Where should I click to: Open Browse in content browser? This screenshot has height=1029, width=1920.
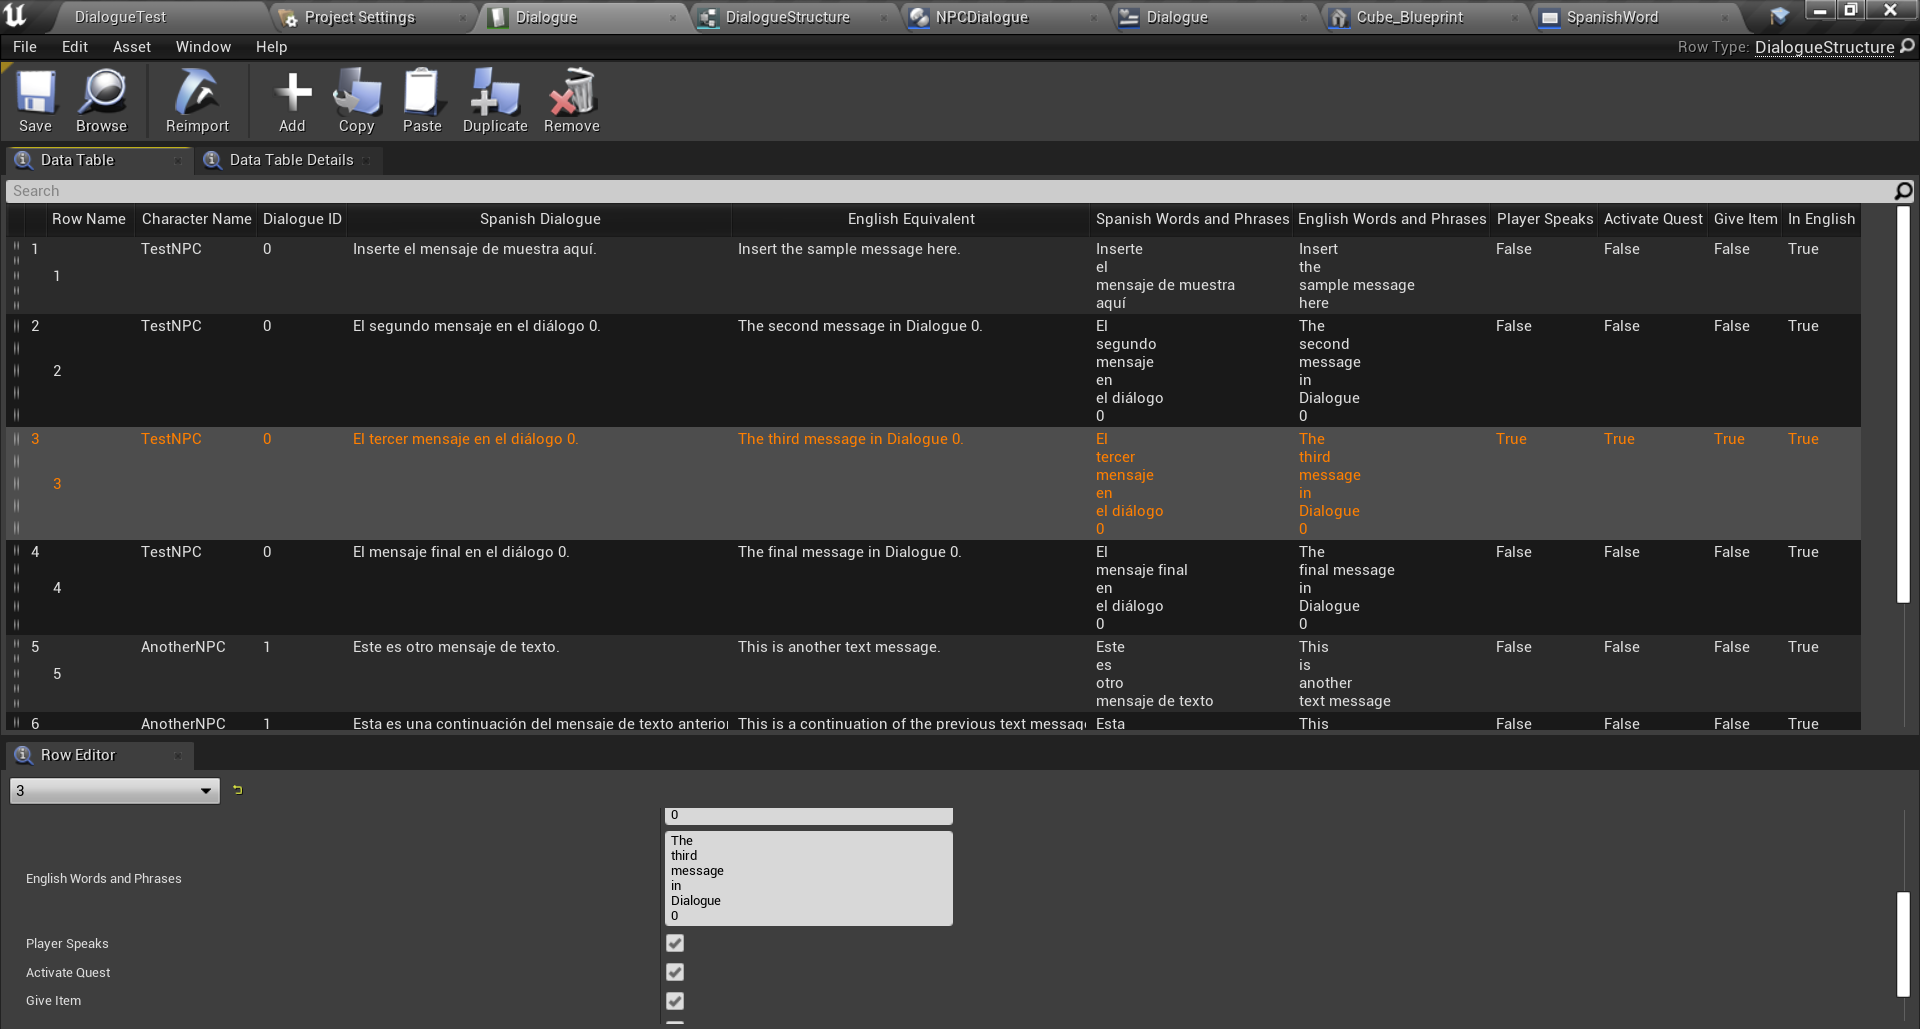[x=101, y=100]
